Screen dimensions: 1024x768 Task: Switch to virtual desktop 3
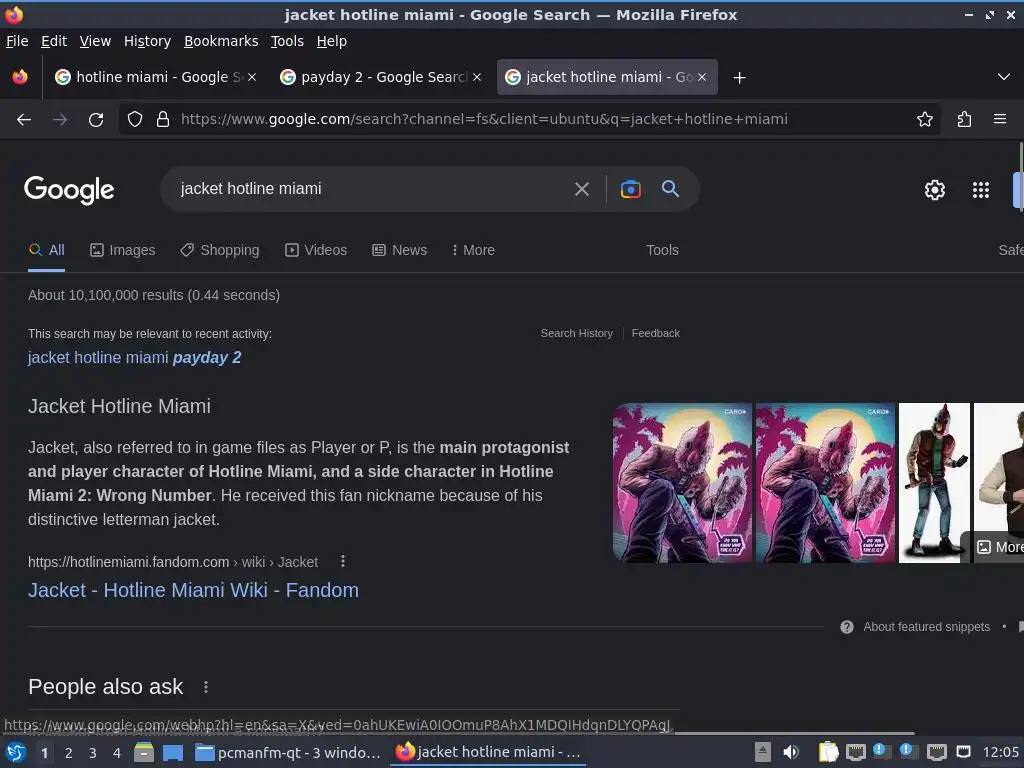[93, 753]
